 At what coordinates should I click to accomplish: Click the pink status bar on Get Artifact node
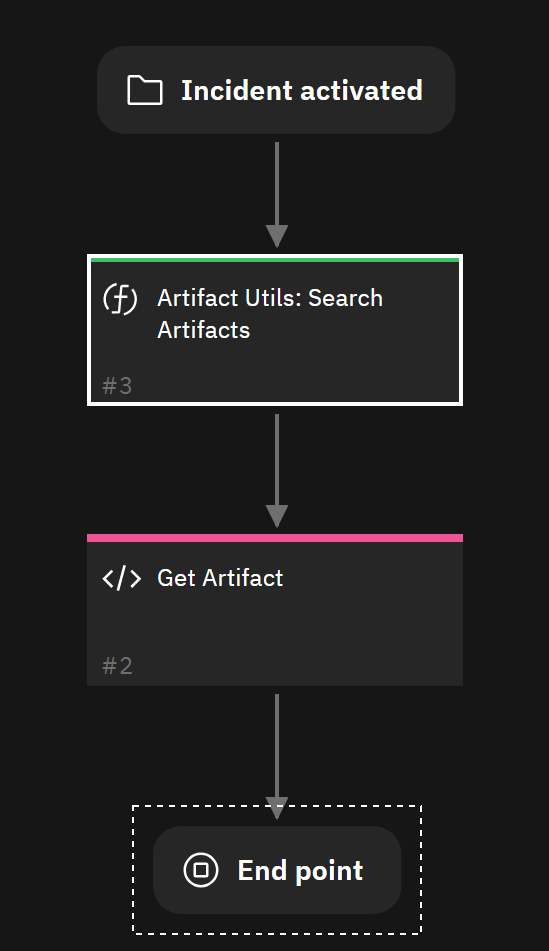pyautogui.click(x=275, y=538)
